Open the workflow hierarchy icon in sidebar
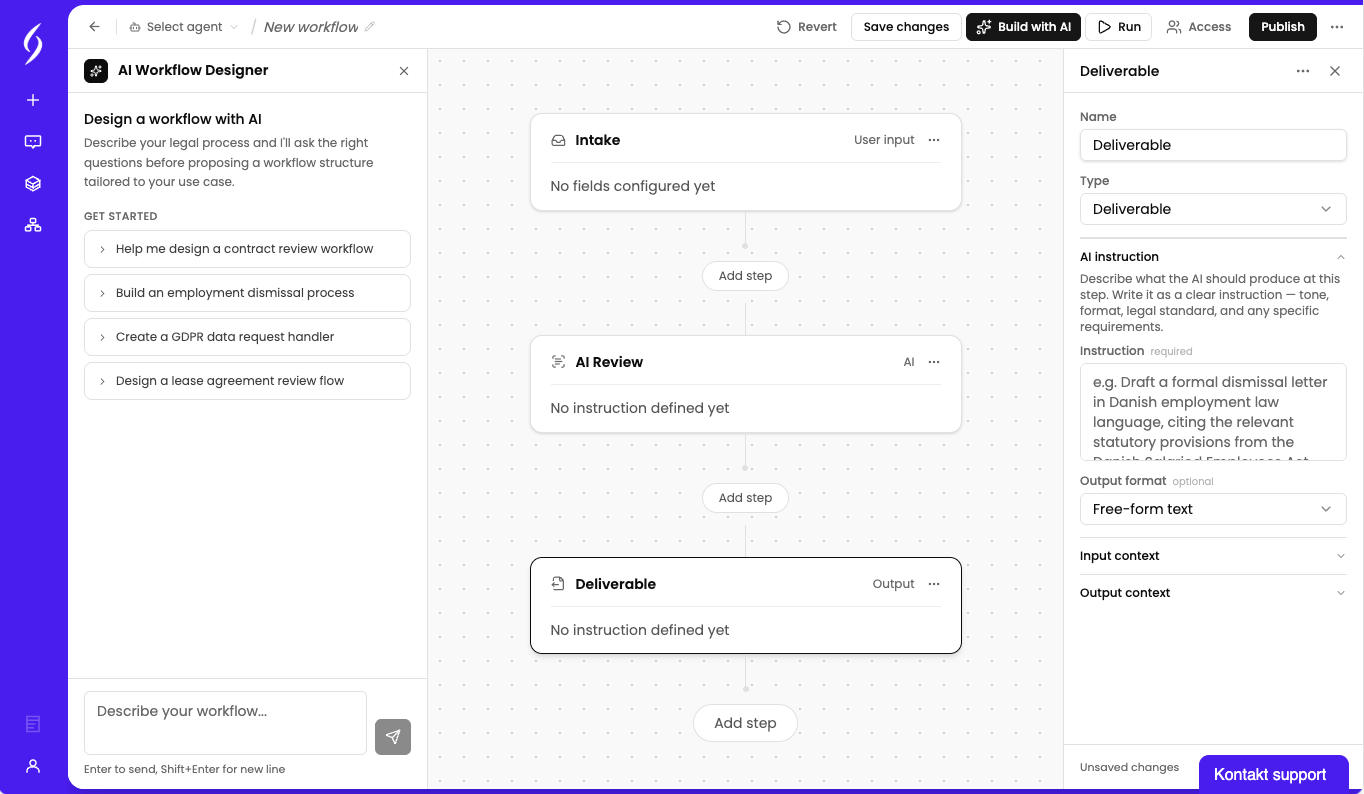The width and height of the screenshot is (1364, 794). click(33, 225)
